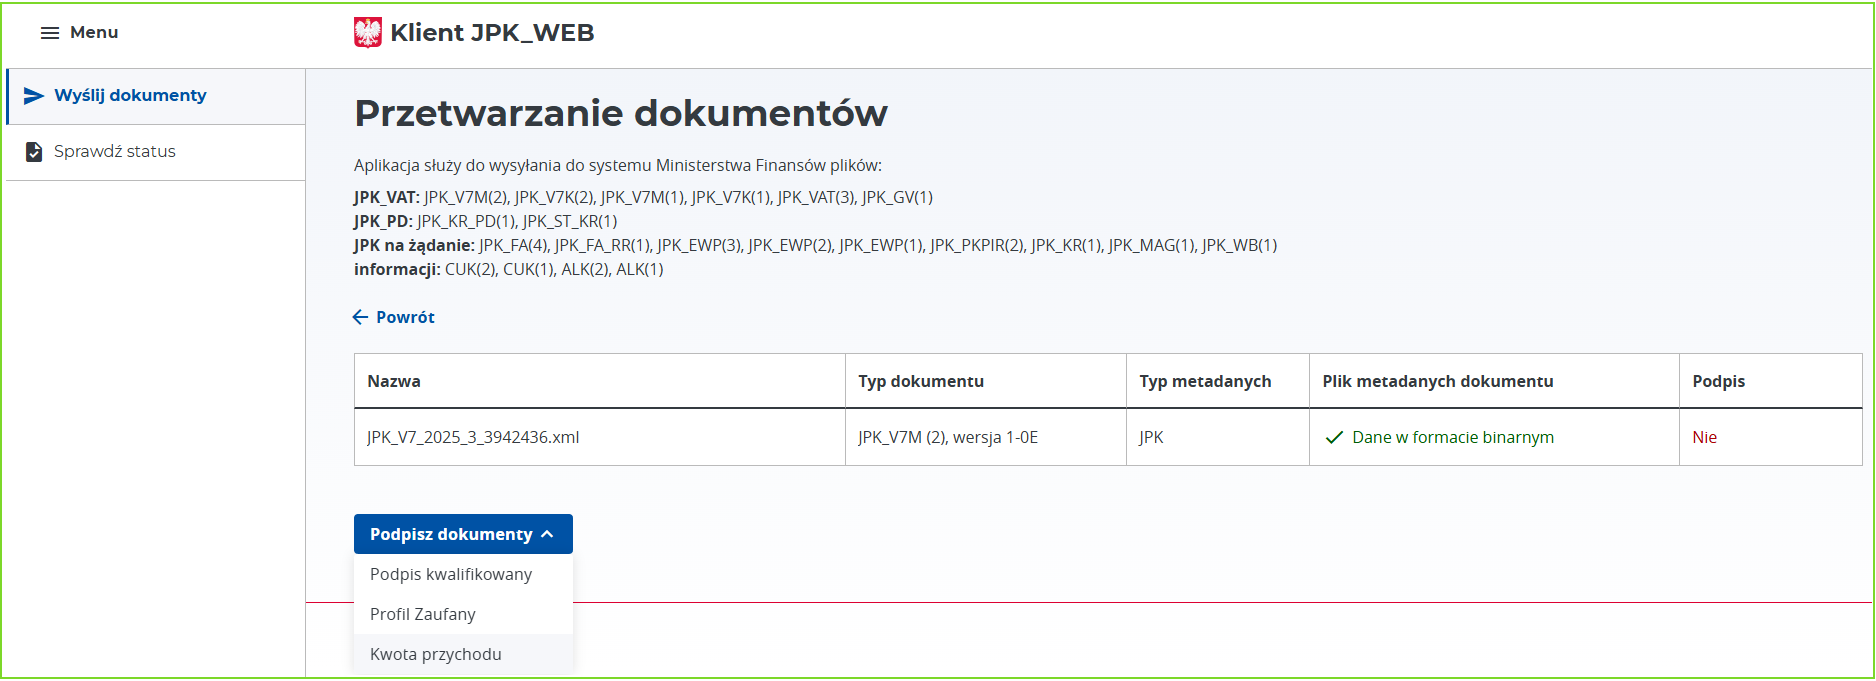The height and width of the screenshot is (681, 1876).
Task: Click the JPK_VAT: label line
Action: click(643, 197)
